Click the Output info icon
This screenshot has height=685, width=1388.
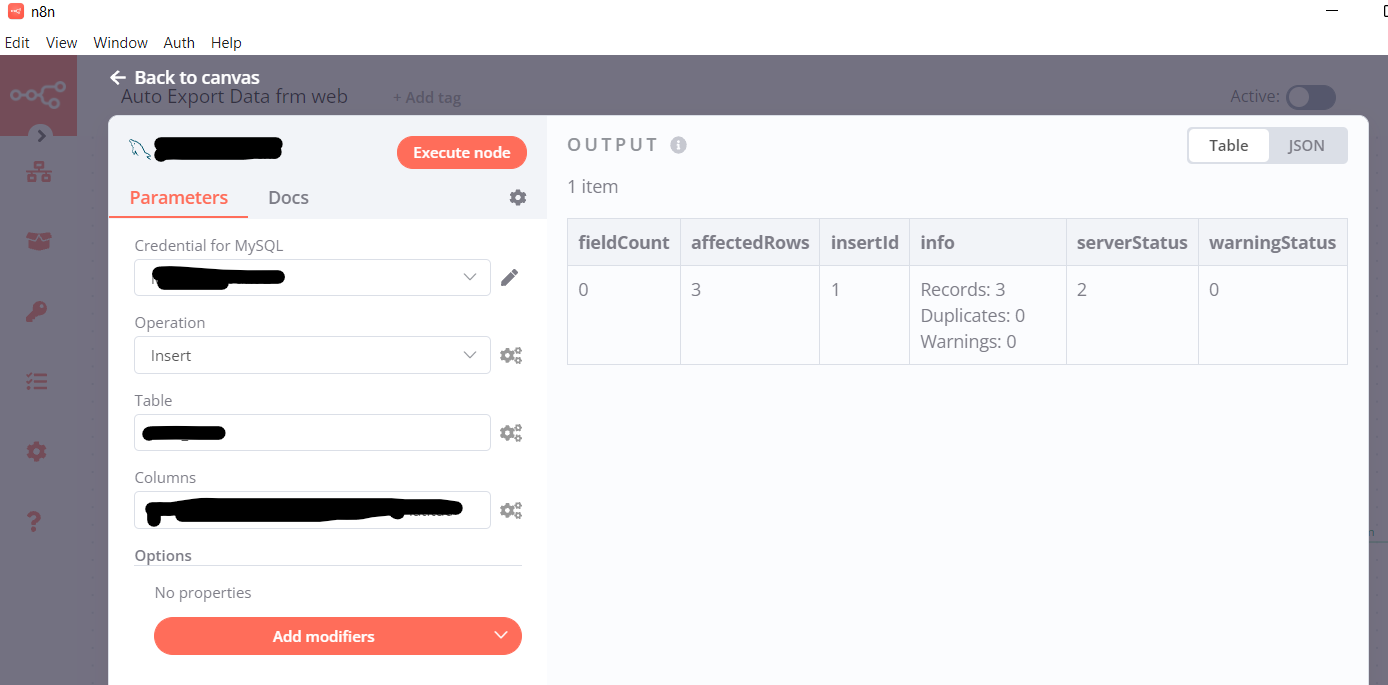[x=678, y=145]
